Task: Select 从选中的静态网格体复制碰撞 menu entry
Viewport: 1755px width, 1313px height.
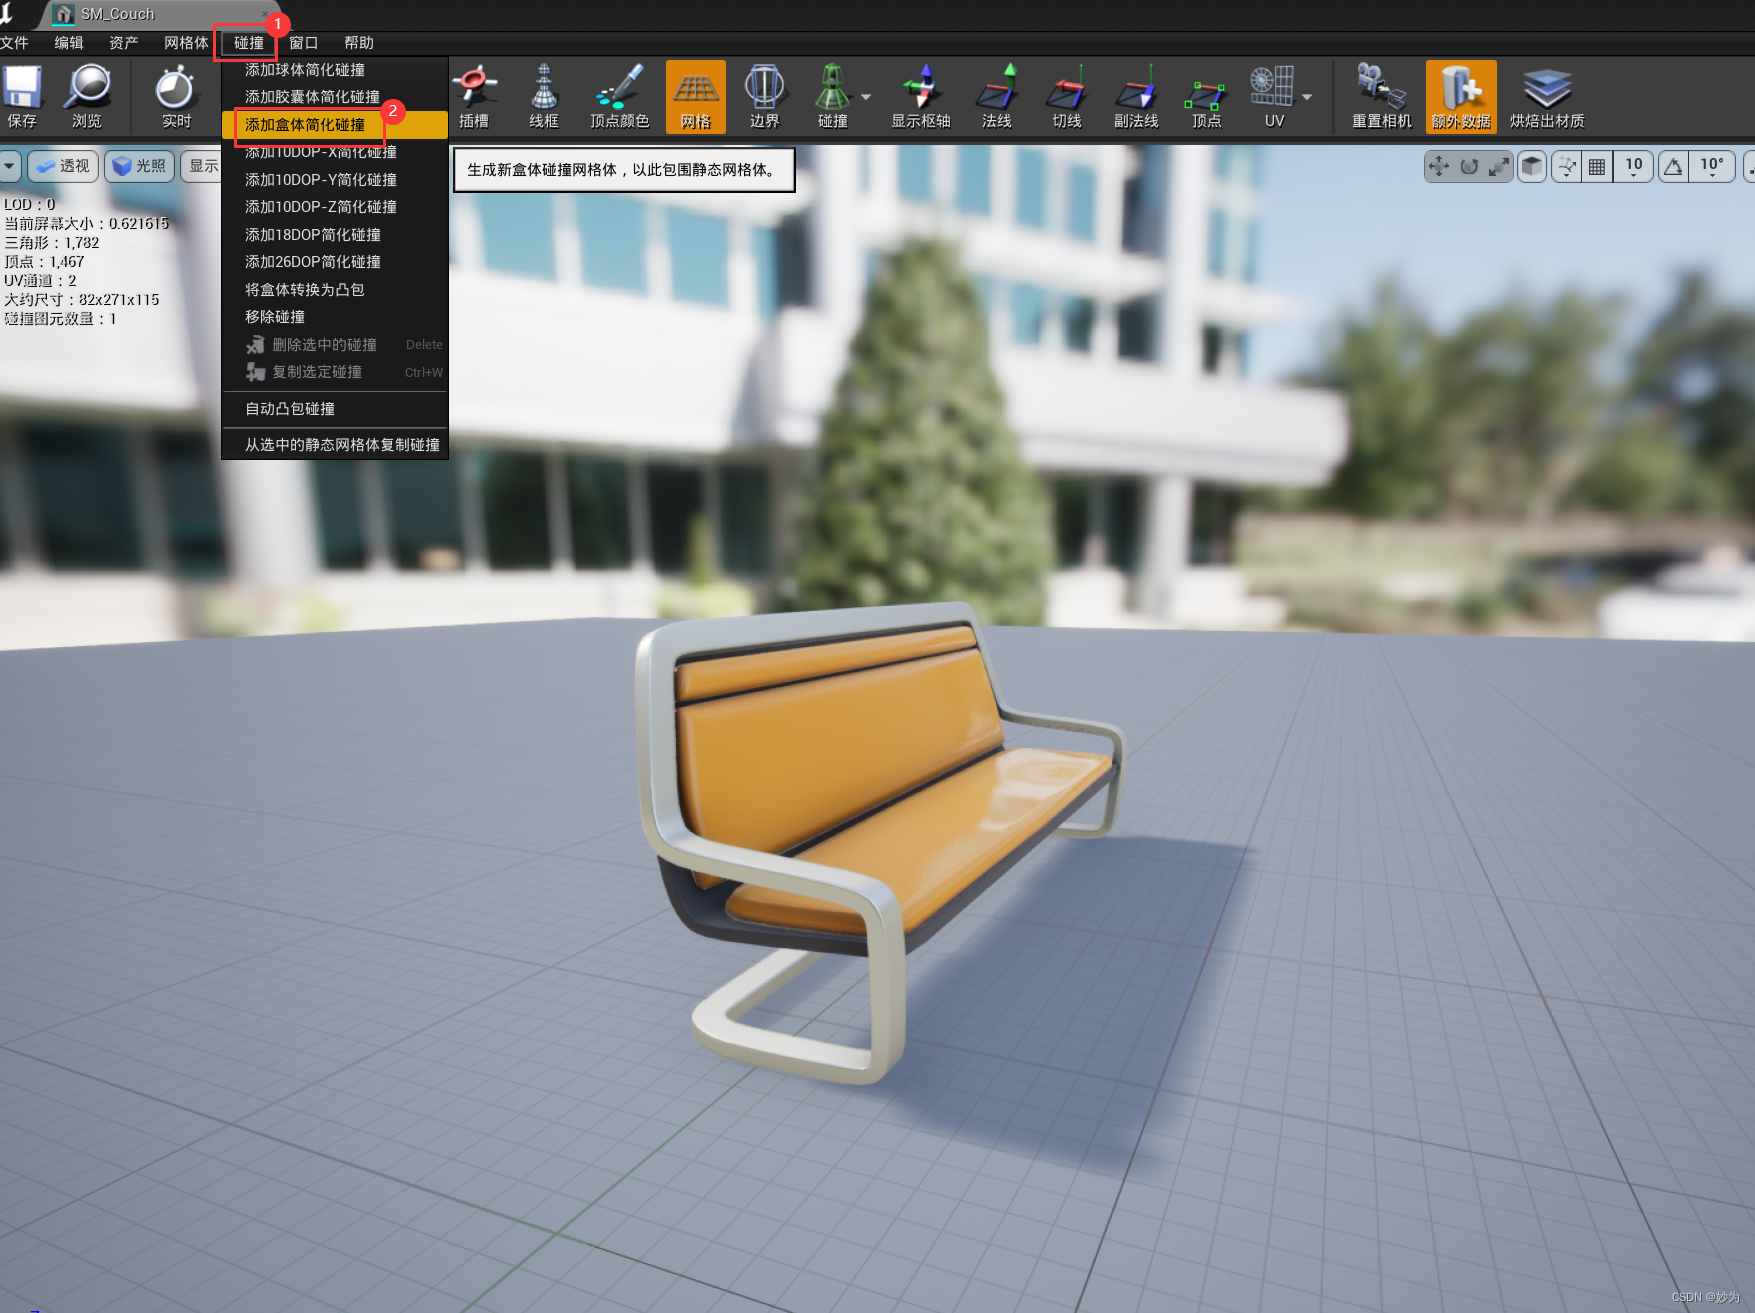Action: (335, 445)
